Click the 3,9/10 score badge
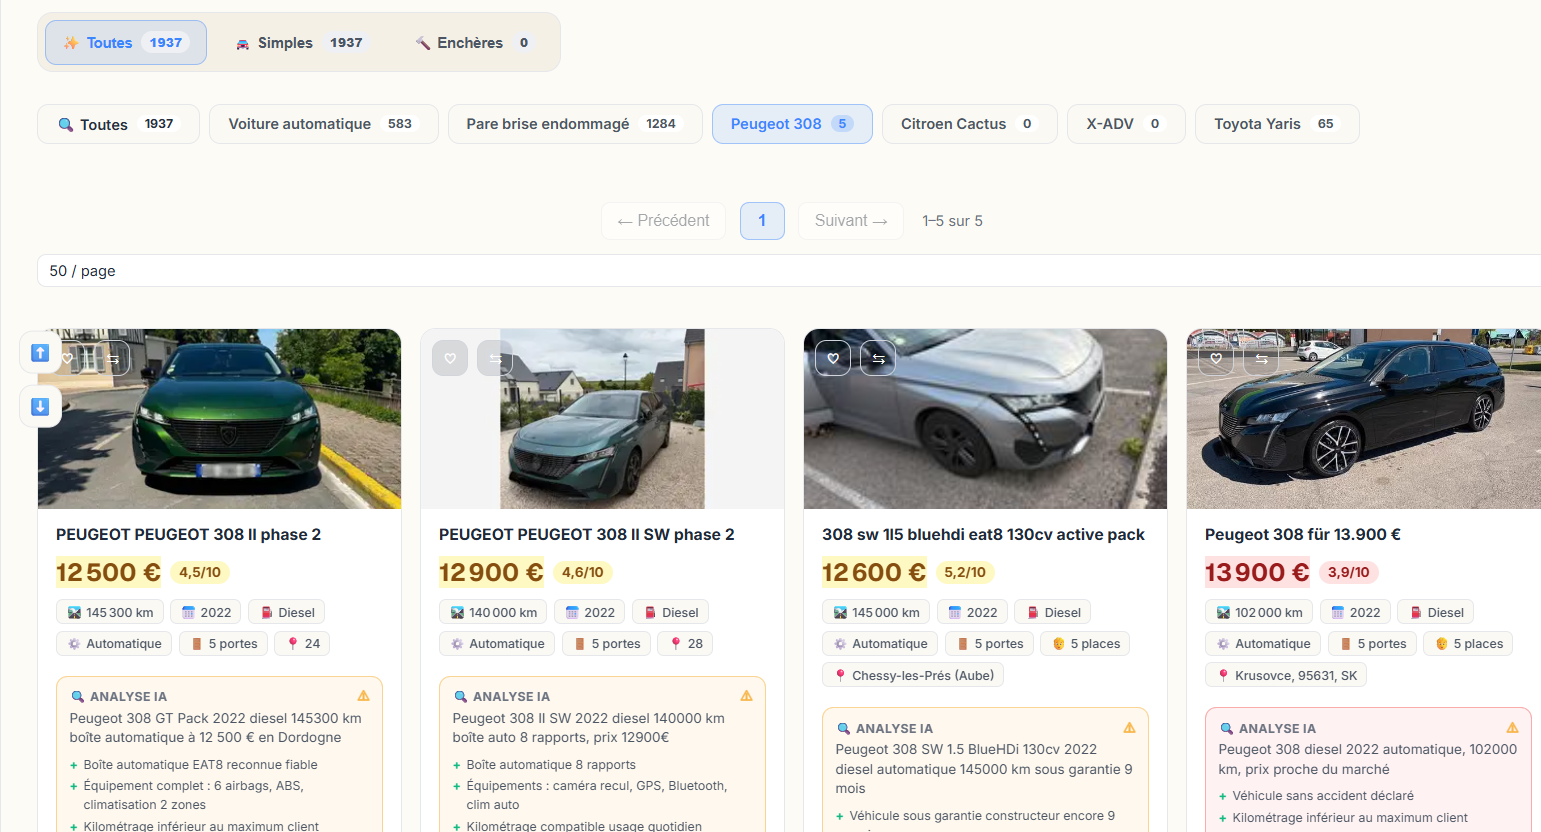Viewport: 1541px width, 832px height. pos(1349,573)
